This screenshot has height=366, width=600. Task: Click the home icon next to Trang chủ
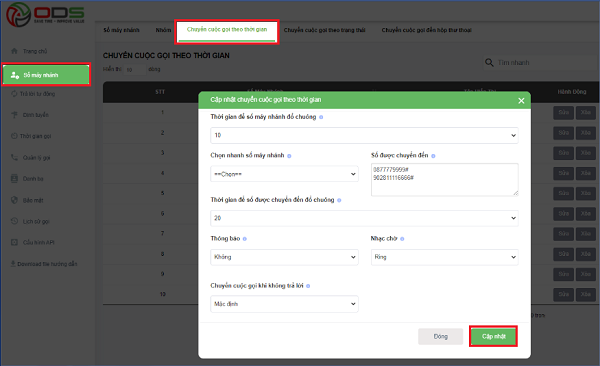coord(14,51)
